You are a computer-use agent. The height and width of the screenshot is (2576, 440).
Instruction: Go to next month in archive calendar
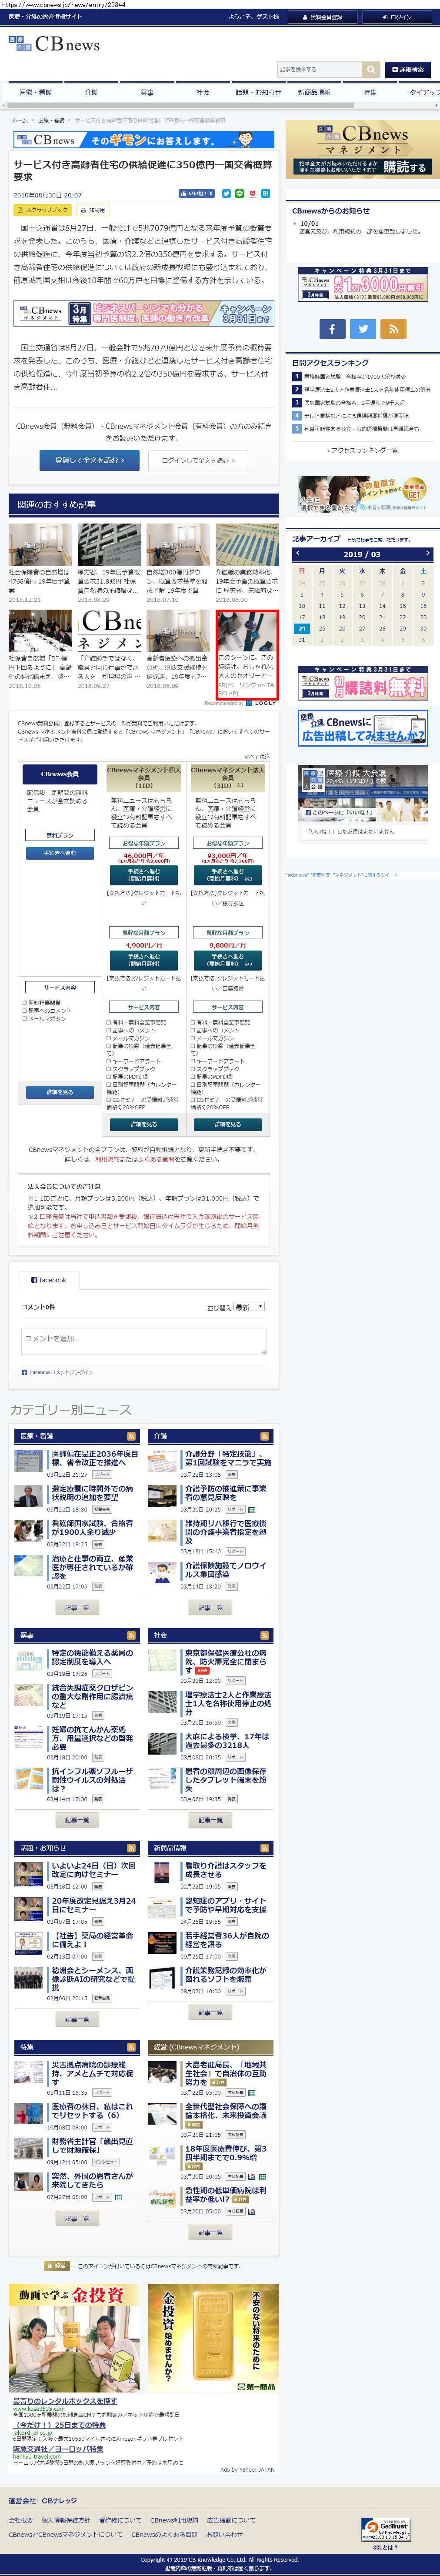coord(427,553)
